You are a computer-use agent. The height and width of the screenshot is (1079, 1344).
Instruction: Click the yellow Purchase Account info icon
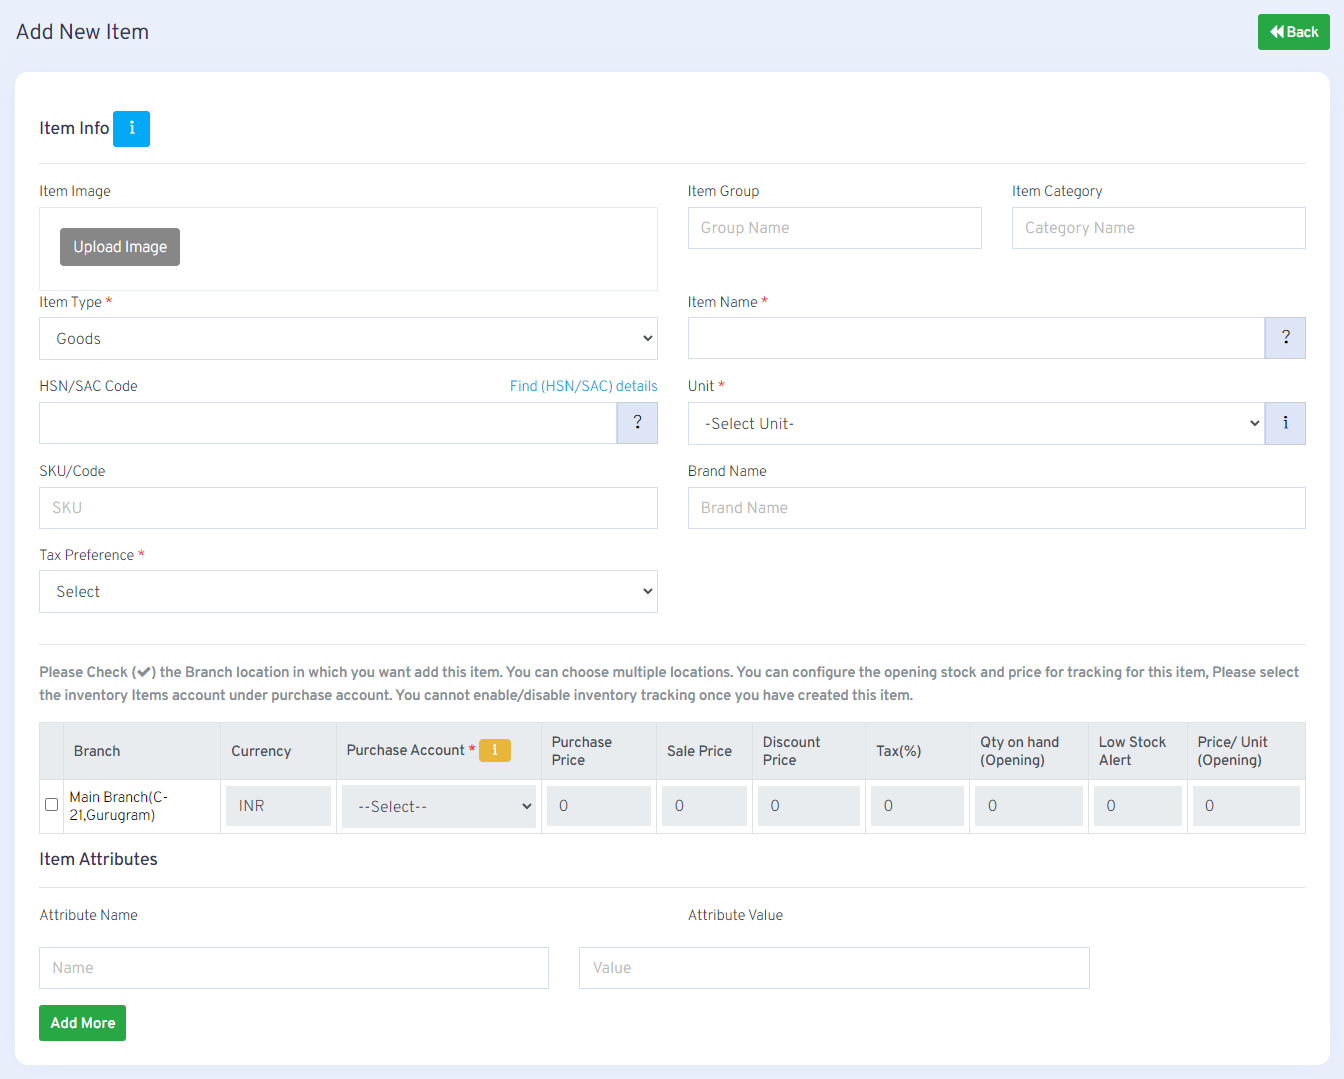495,750
